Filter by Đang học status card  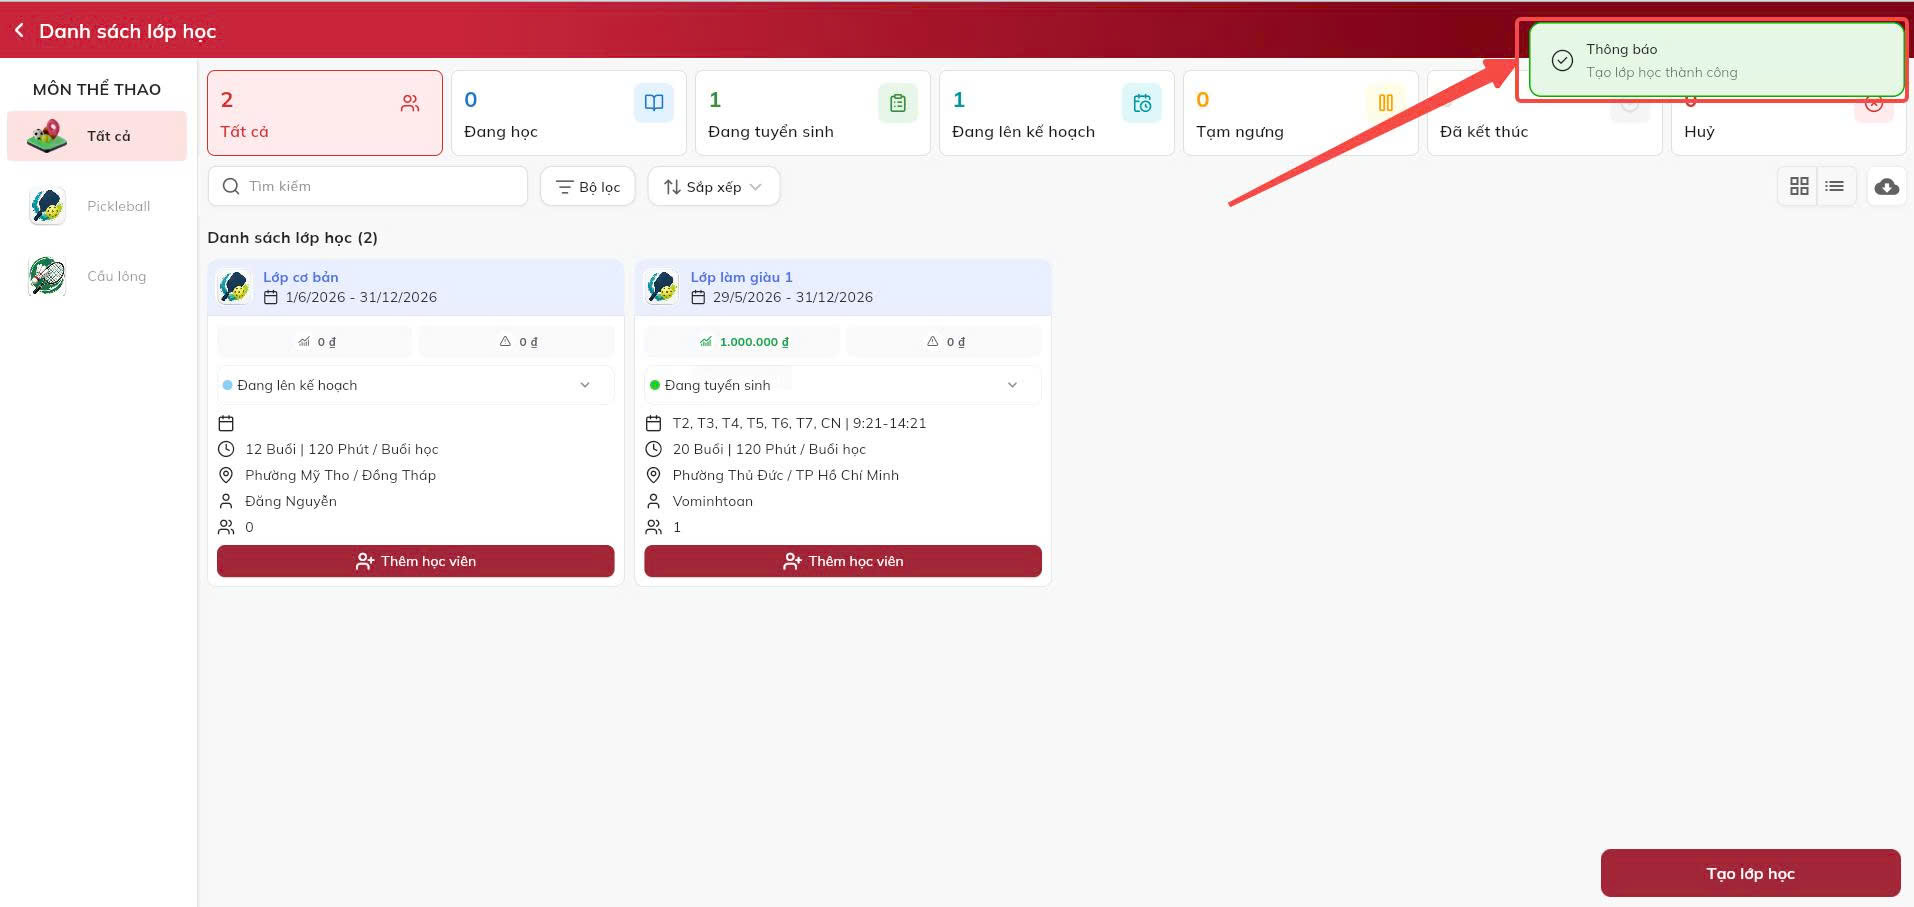[x=569, y=113]
